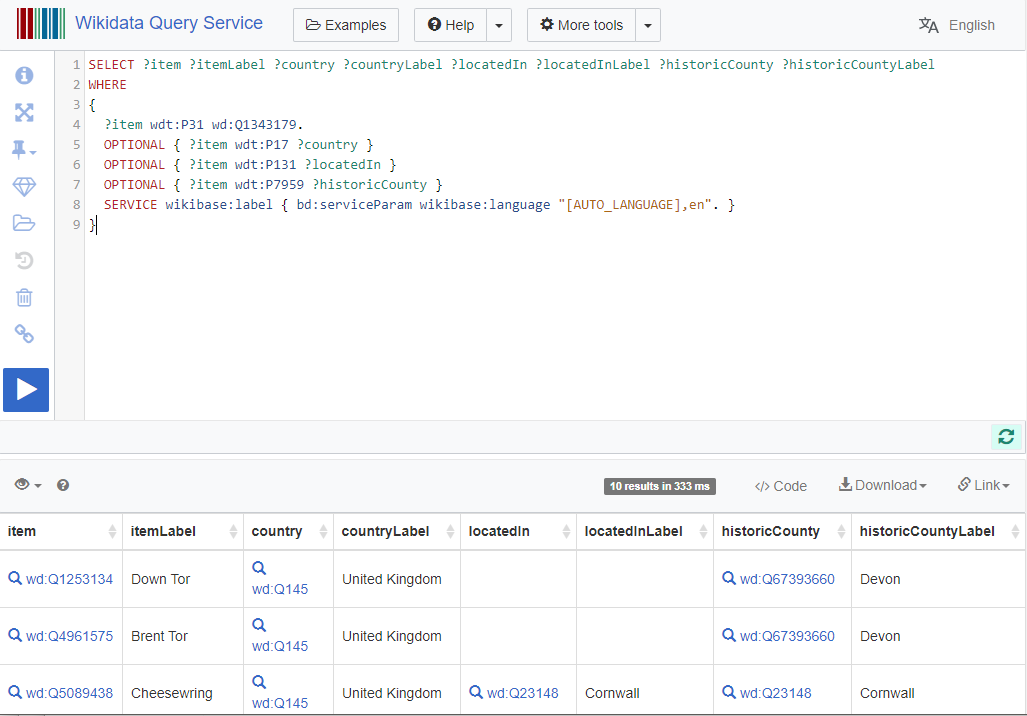Open the Examples button
Image resolution: width=1027 pixels, height=716 pixels.
coord(346,25)
